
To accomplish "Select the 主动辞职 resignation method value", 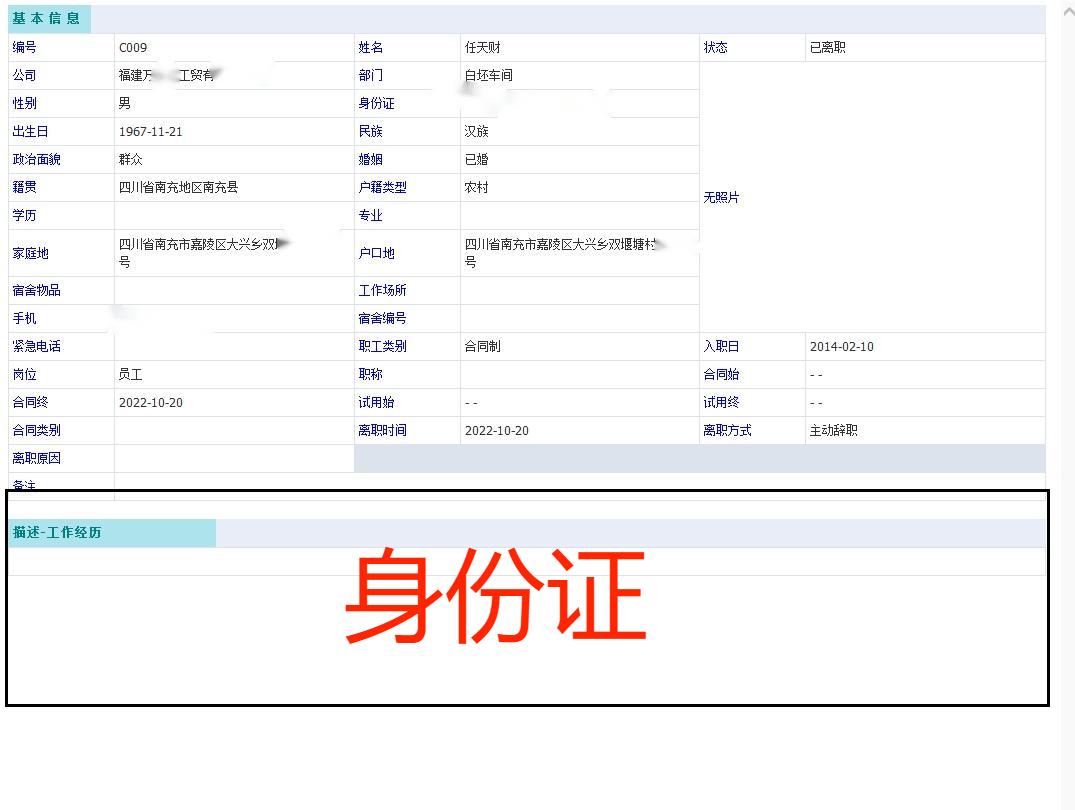I will point(834,431).
